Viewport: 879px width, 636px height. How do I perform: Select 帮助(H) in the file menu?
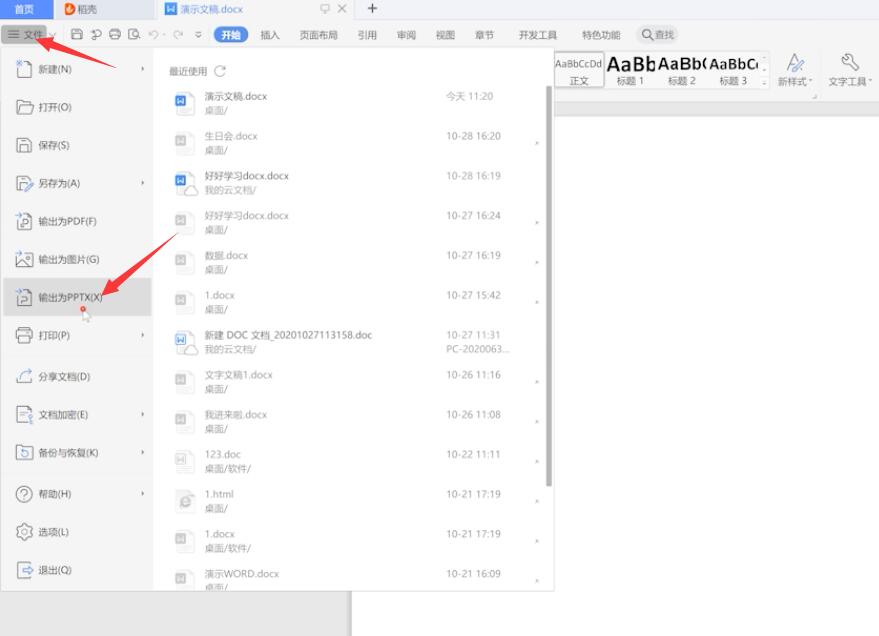pyautogui.click(x=77, y=494)
